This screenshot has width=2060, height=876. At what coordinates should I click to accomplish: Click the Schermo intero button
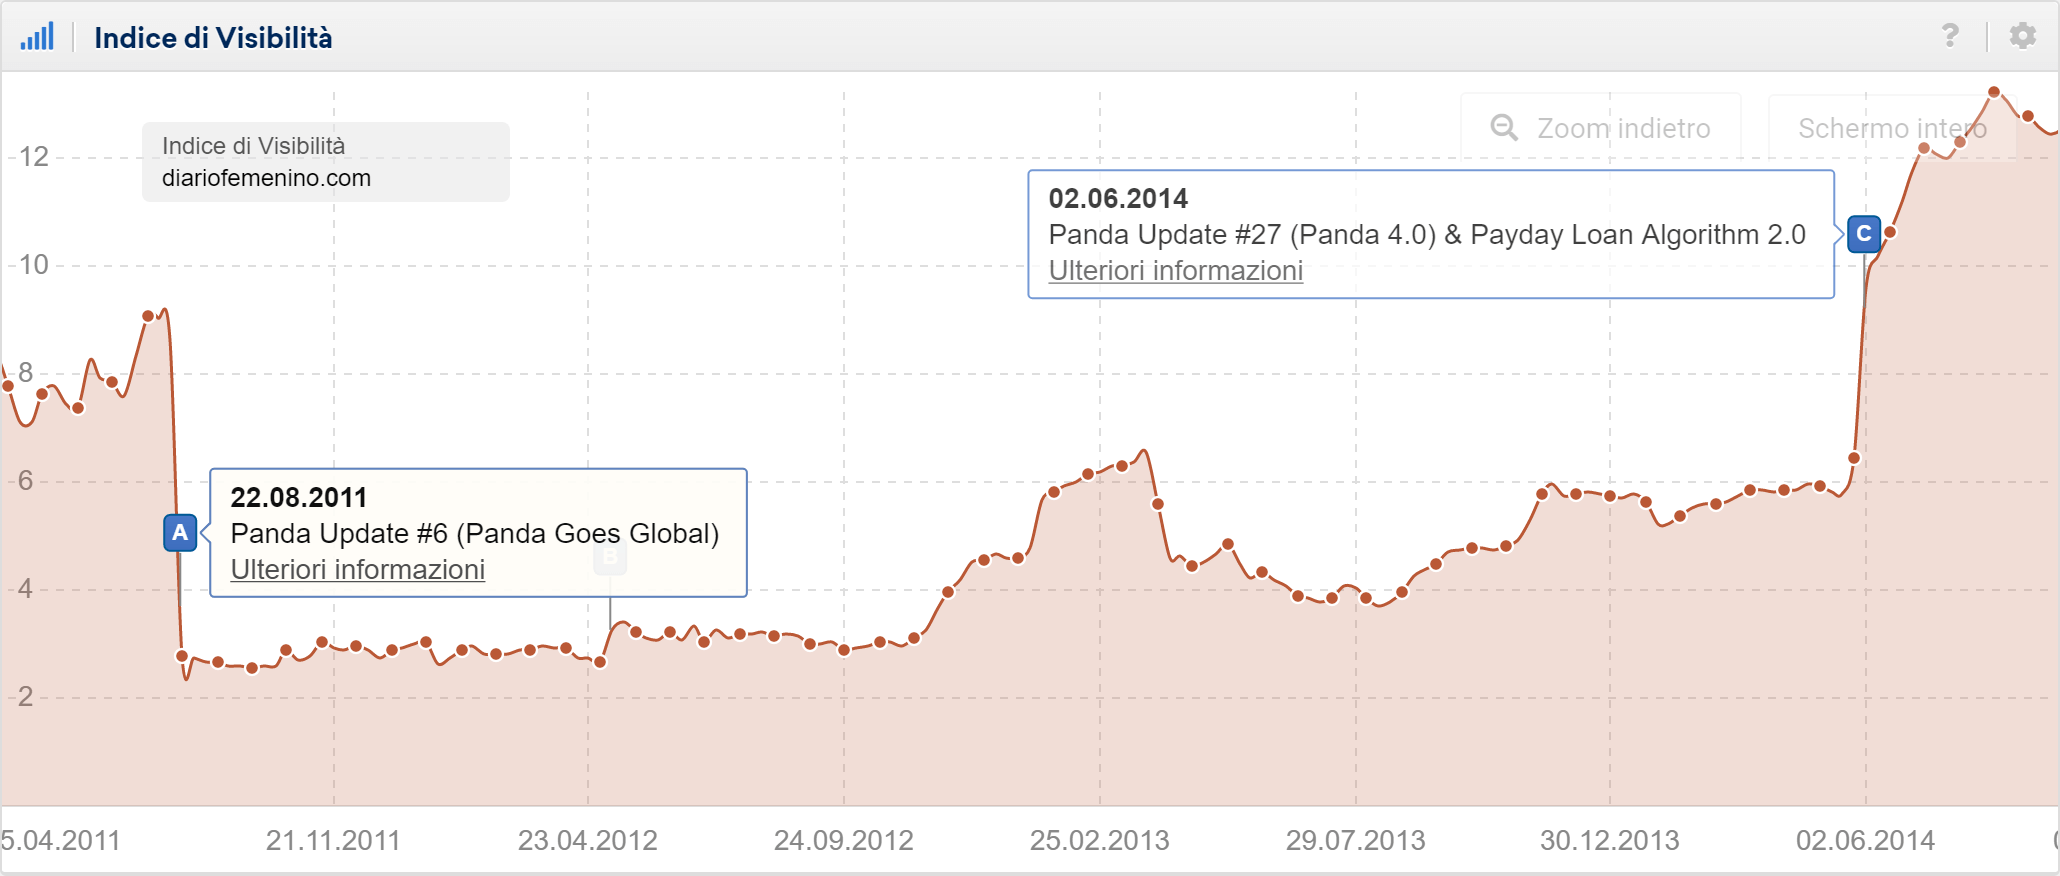(x=1892, y=127)
